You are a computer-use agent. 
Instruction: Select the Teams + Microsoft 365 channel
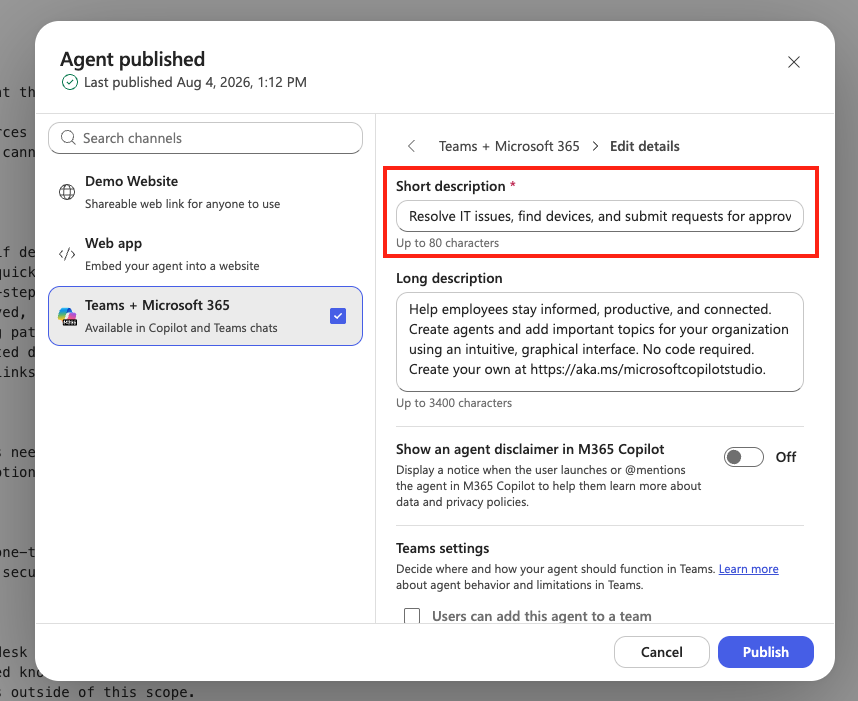click(x=205, y=316)
